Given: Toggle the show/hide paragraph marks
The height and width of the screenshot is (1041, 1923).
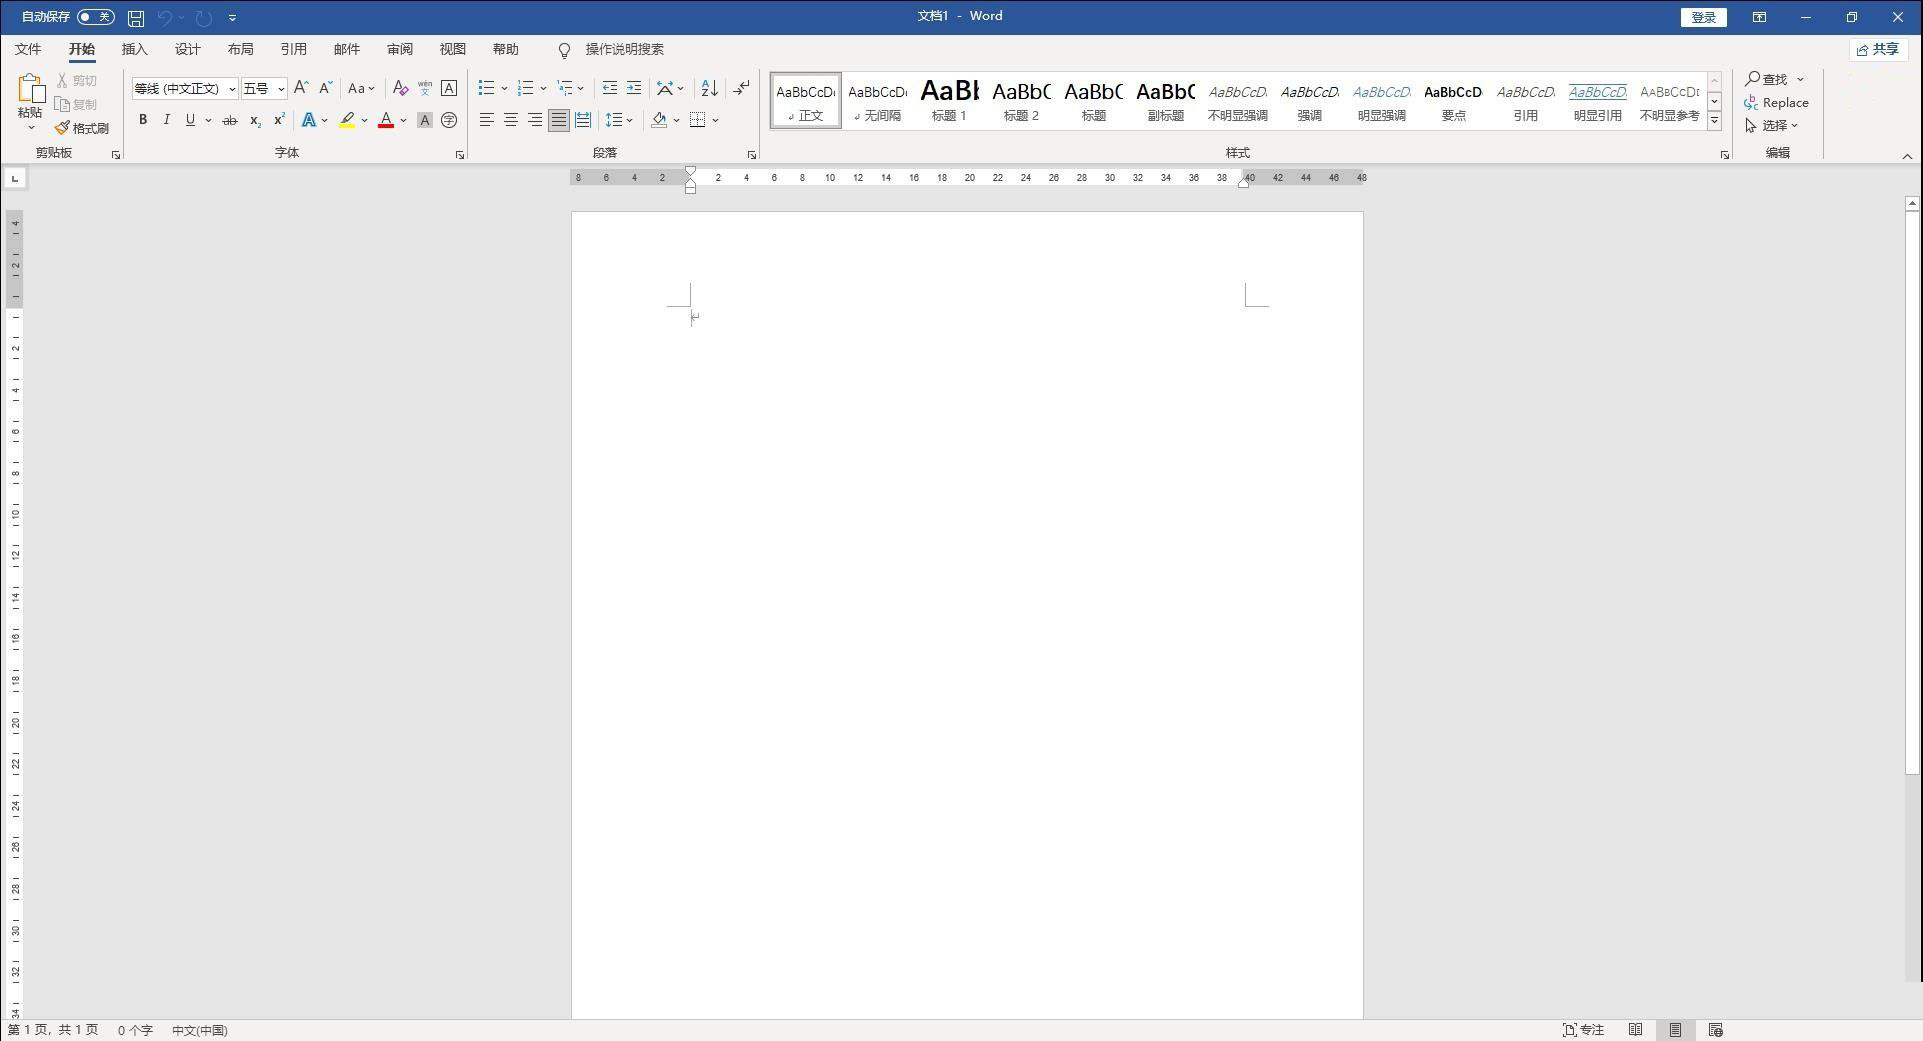Looking at the screenshot, I should [x=741, y=88].
